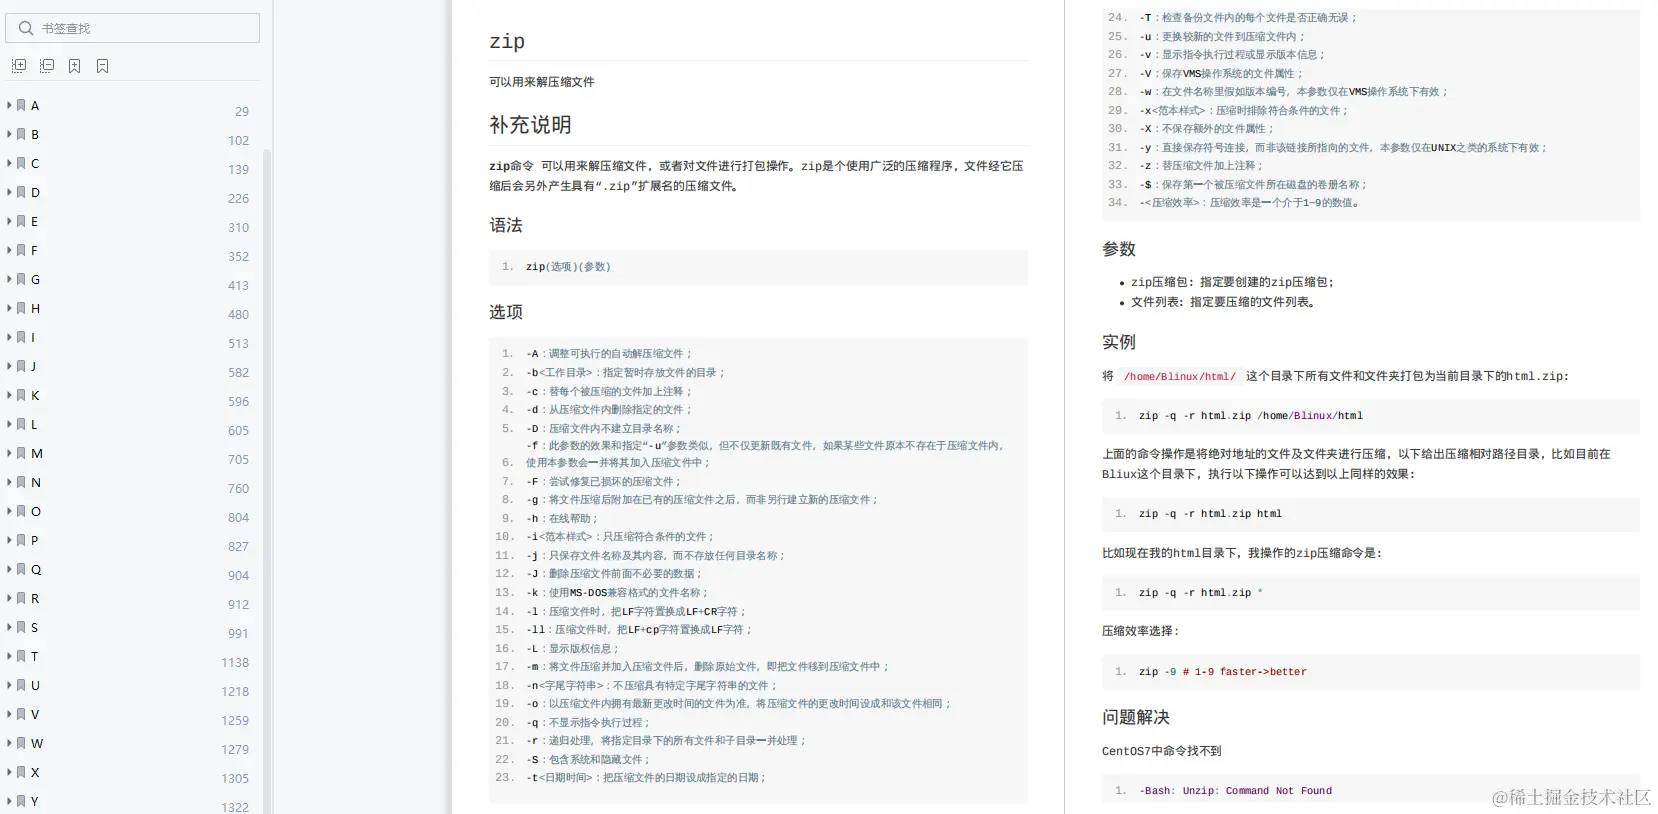Click code line -Bash: Unzip: Command Not Found
This screenshot has width=1658, height=814.
[x=1235, y=791]
